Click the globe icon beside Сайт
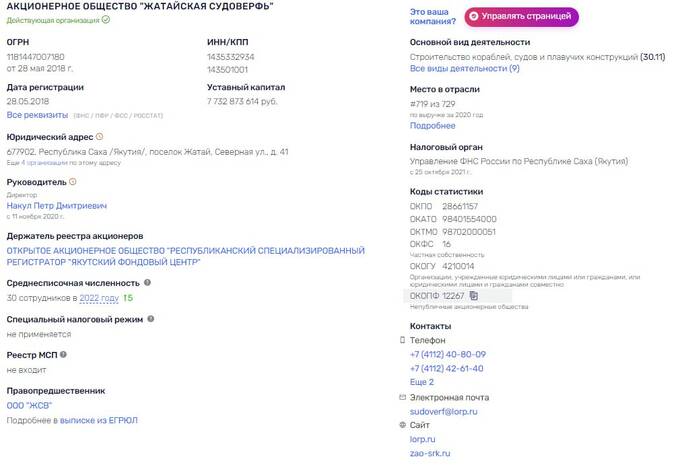The image size is (680, 465). coord(402,425)
